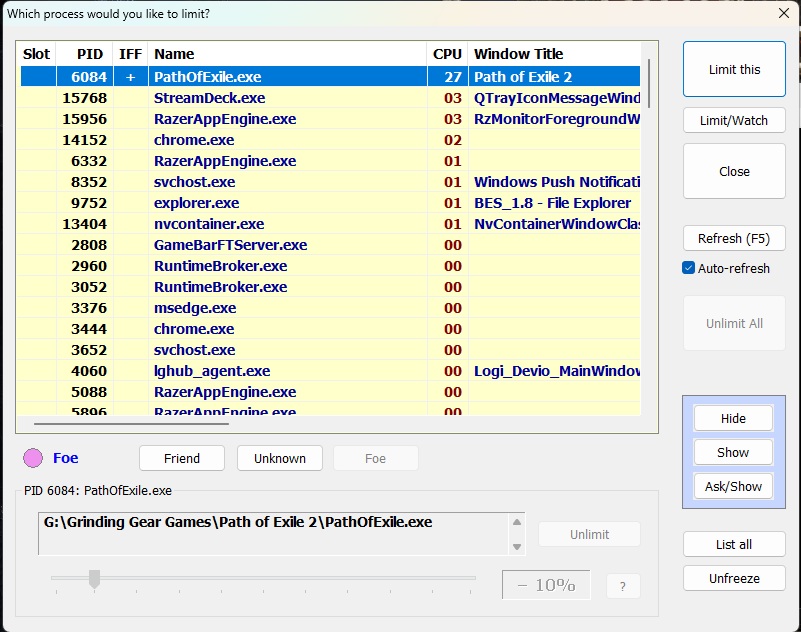Click the CPU value 27 cell
Image resolution: width=801 pixels, height=632 pixels.
pos(447,77)
